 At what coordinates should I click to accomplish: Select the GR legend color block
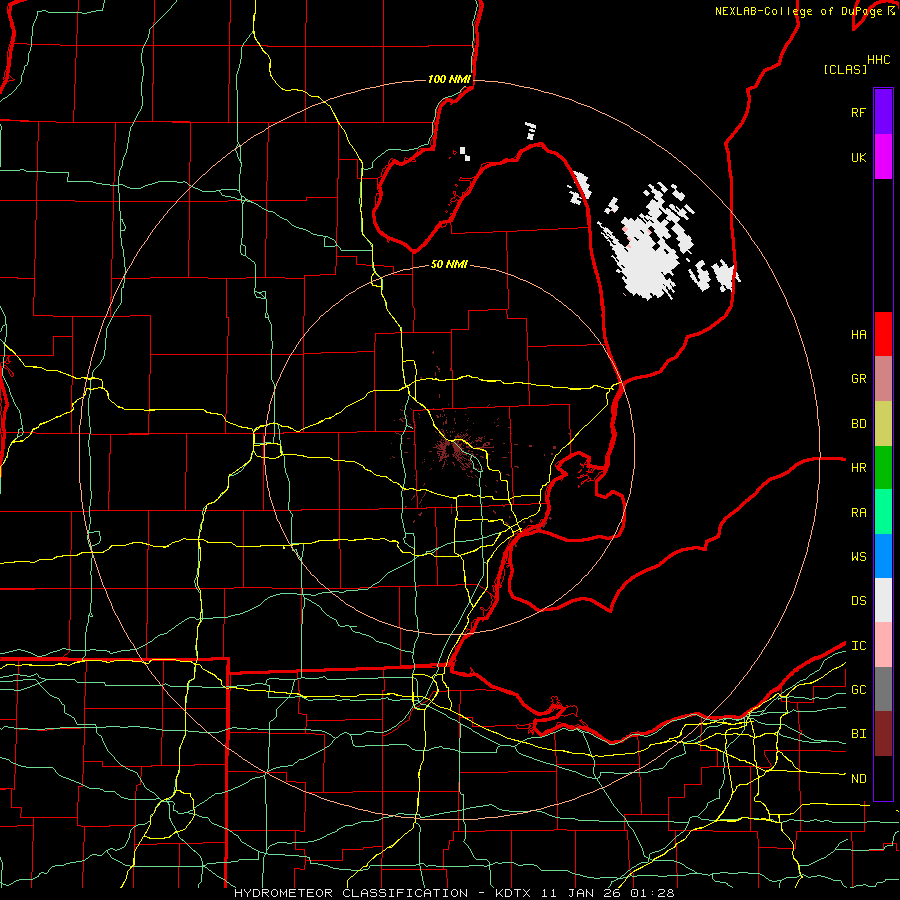coord(883,378)
